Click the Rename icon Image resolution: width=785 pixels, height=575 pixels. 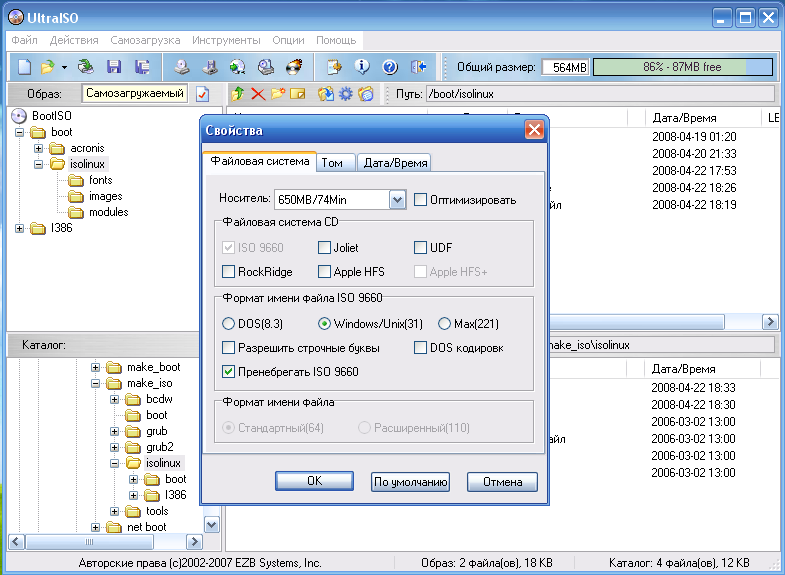click(x=298, y=94)
